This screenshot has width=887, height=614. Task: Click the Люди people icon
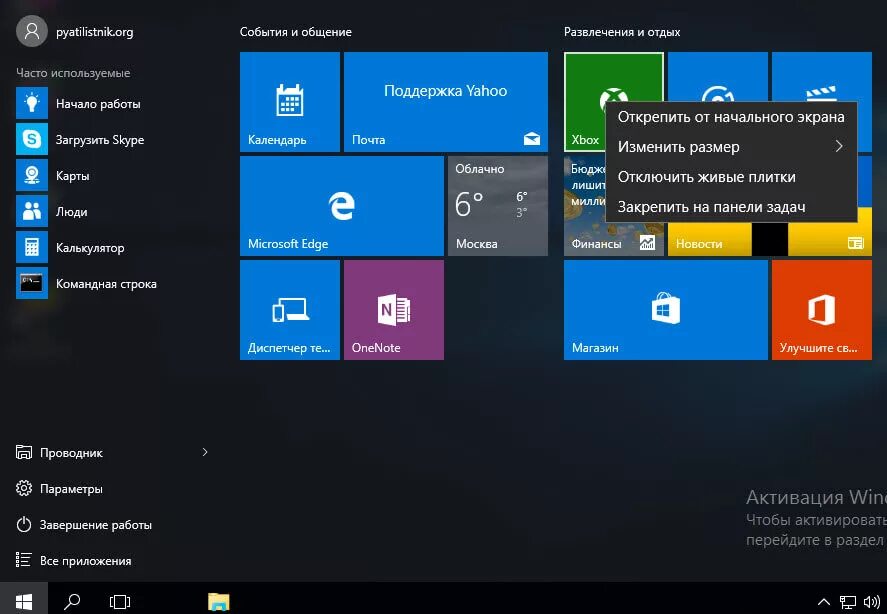[32, 212]
